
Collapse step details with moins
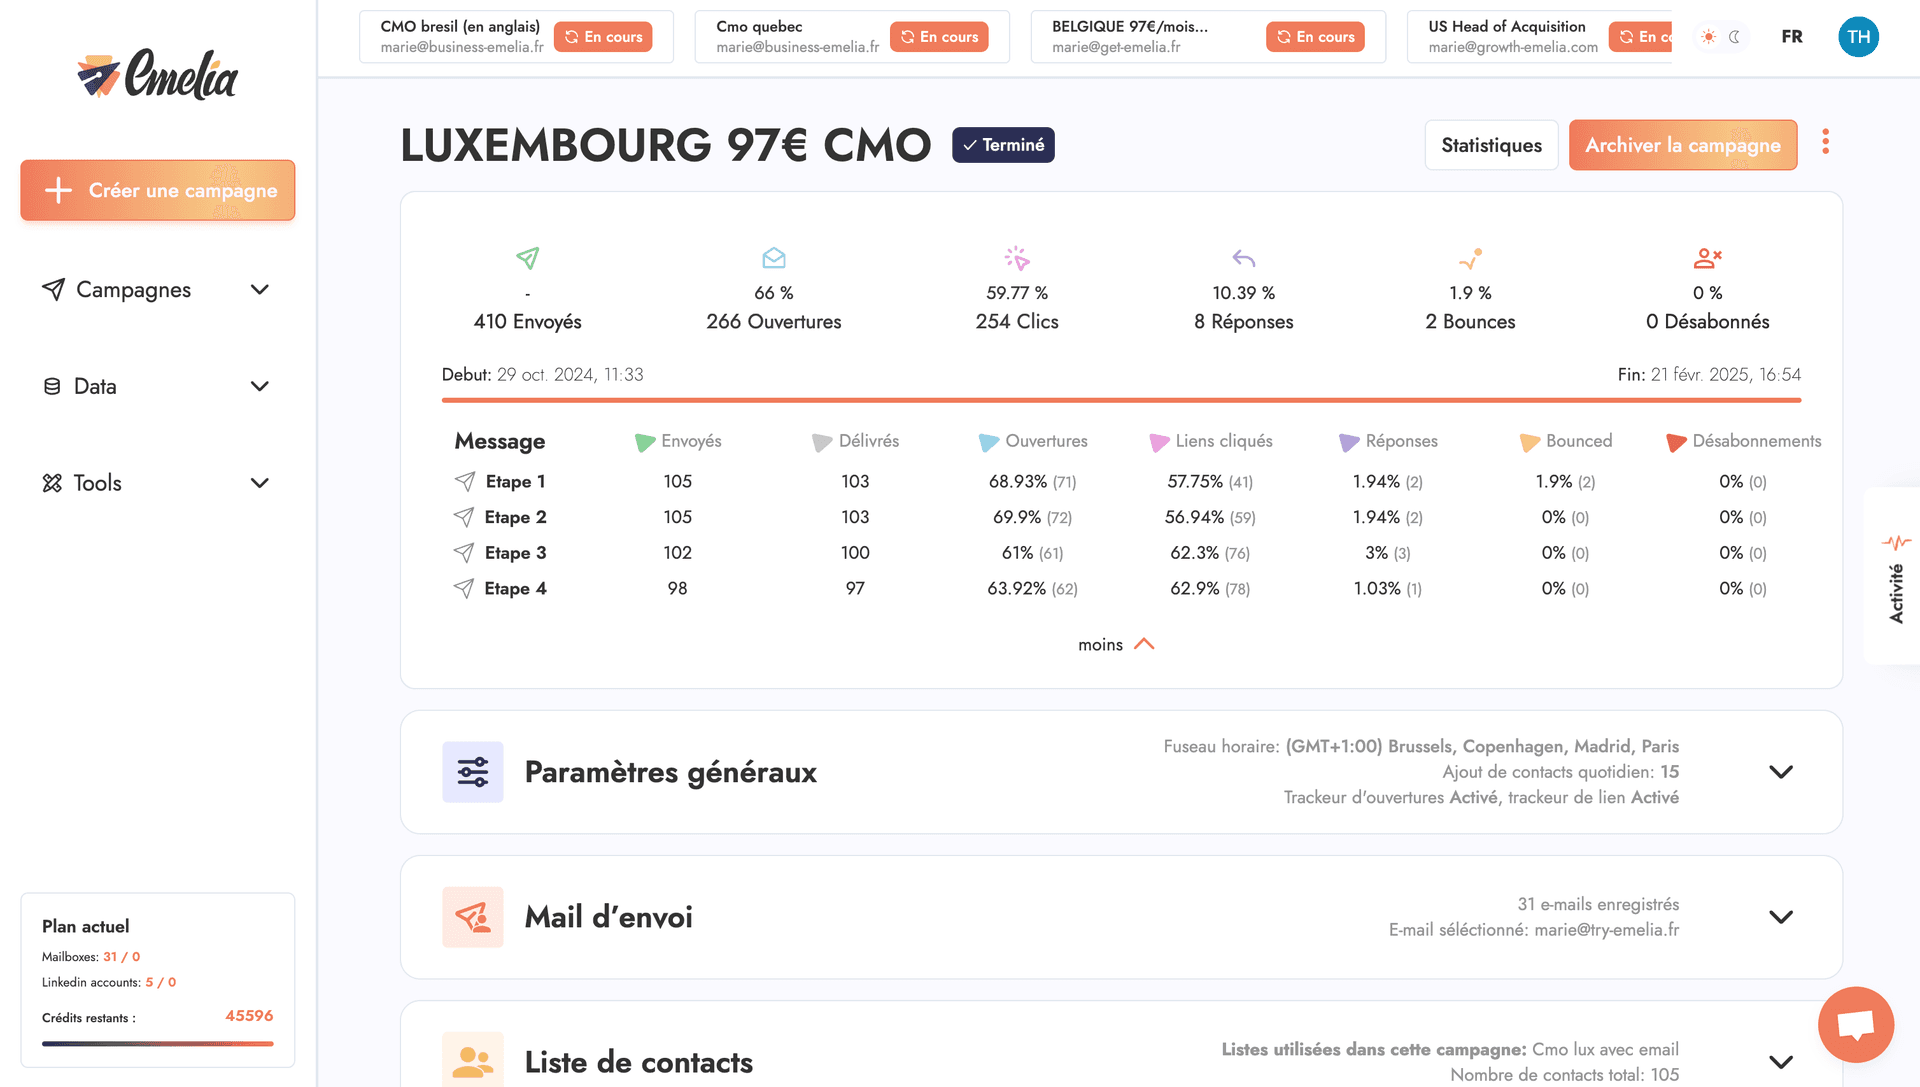pyautogui.click(x=1116, y=645)
